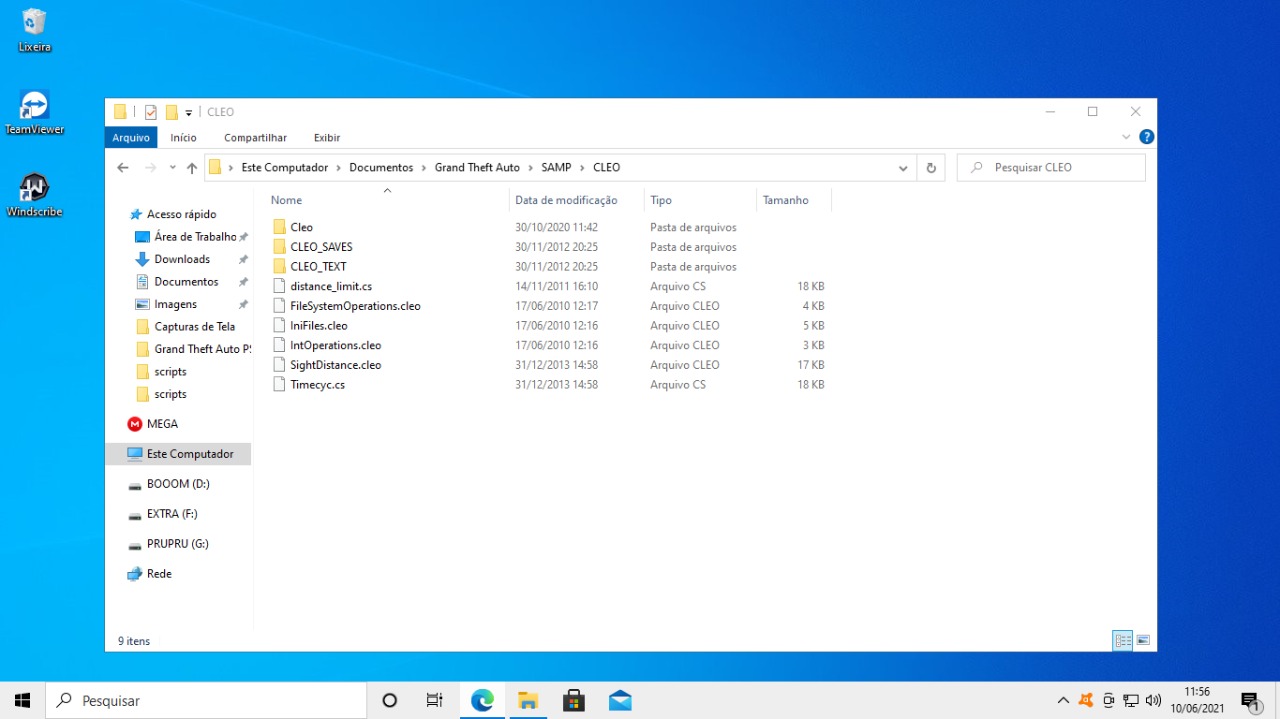Refresh the CLEO folder view
Screen dimensions: 1280x719
tap(931, 168)
